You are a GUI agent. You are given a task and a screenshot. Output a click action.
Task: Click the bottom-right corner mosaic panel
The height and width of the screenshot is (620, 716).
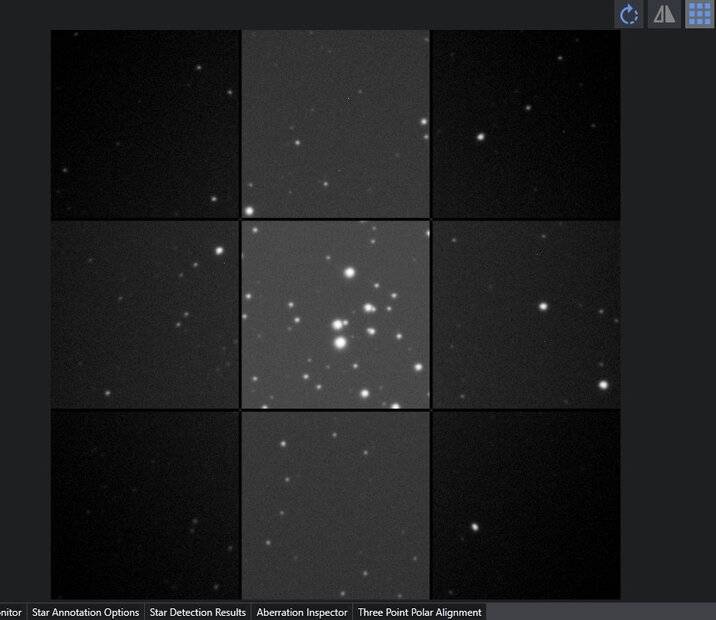tap(526, 505)
